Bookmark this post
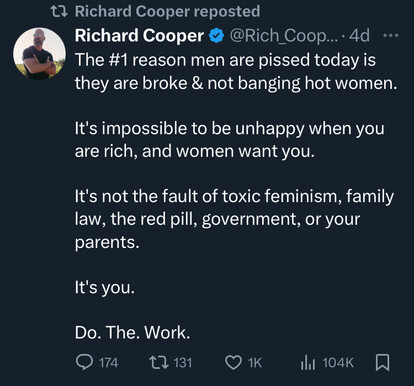This screenshot has width=414, height=386. [382, 362]
